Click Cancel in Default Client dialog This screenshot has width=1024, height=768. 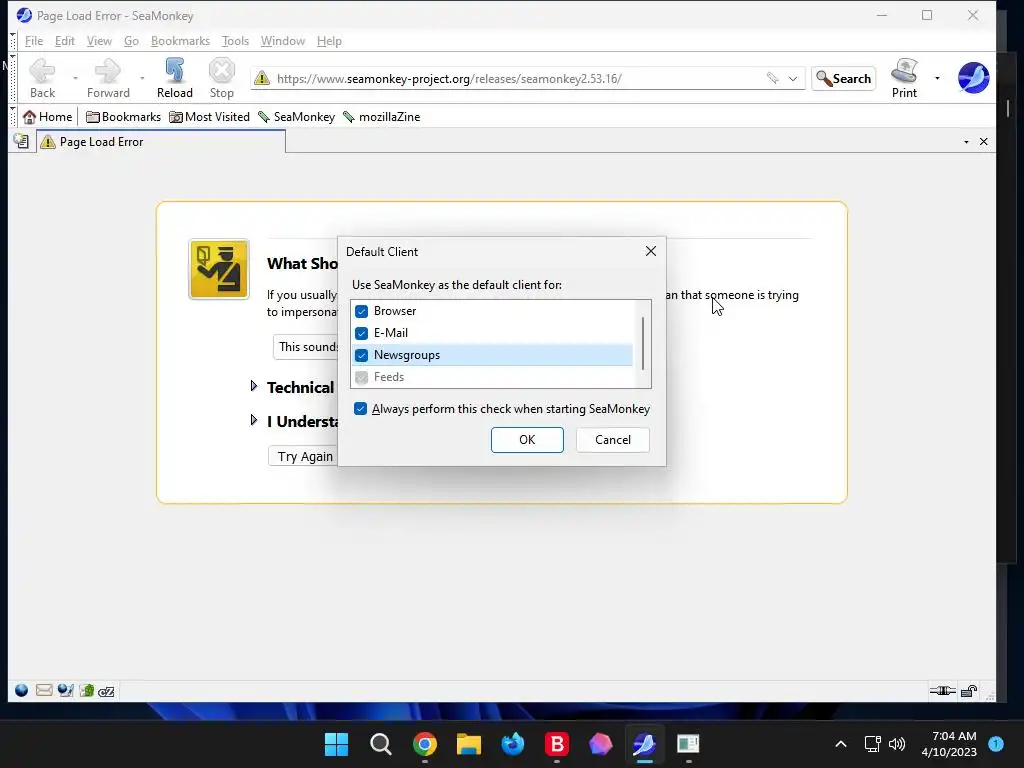tap(613, 440)
